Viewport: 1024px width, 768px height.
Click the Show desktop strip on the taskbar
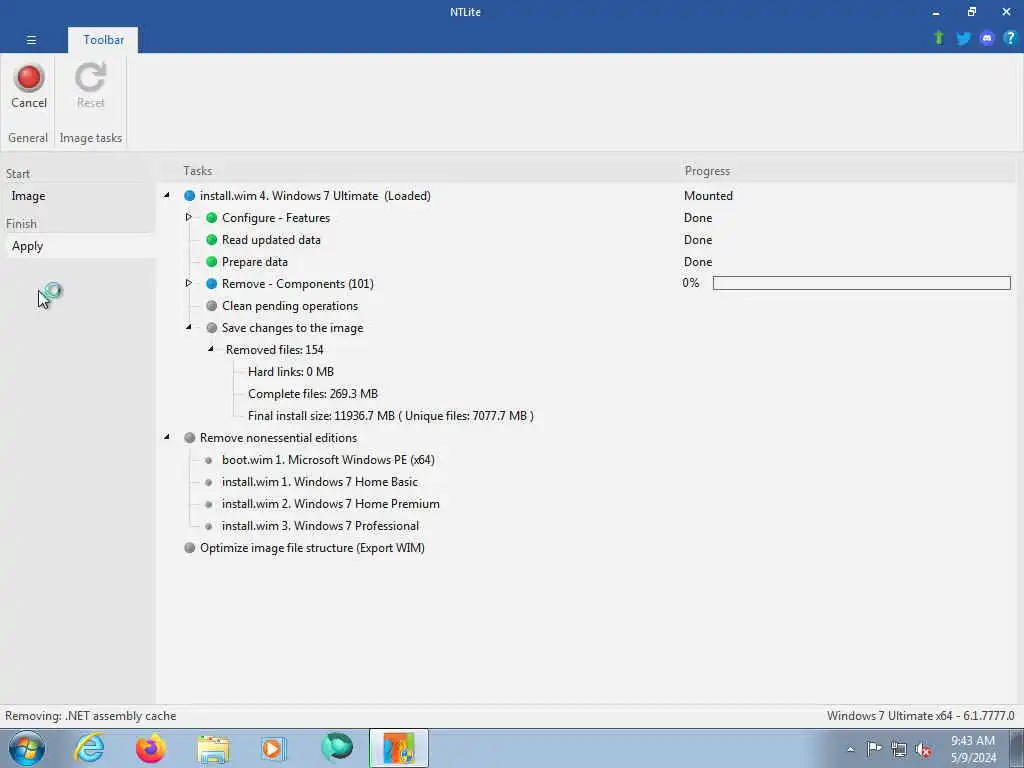coord(1017,748)
